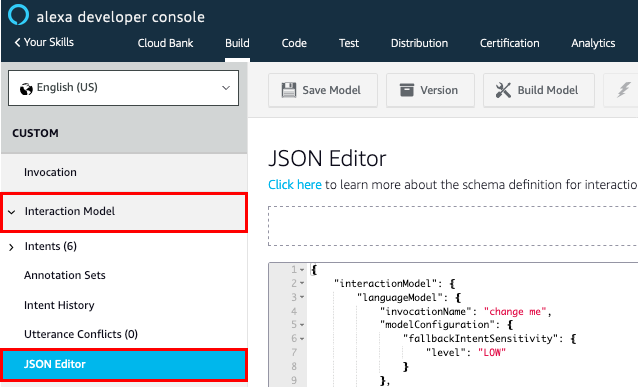Viewport: 638px width, 387px height.
Task: Click the Build Model tools icon
Action: [x=503, y=90]
